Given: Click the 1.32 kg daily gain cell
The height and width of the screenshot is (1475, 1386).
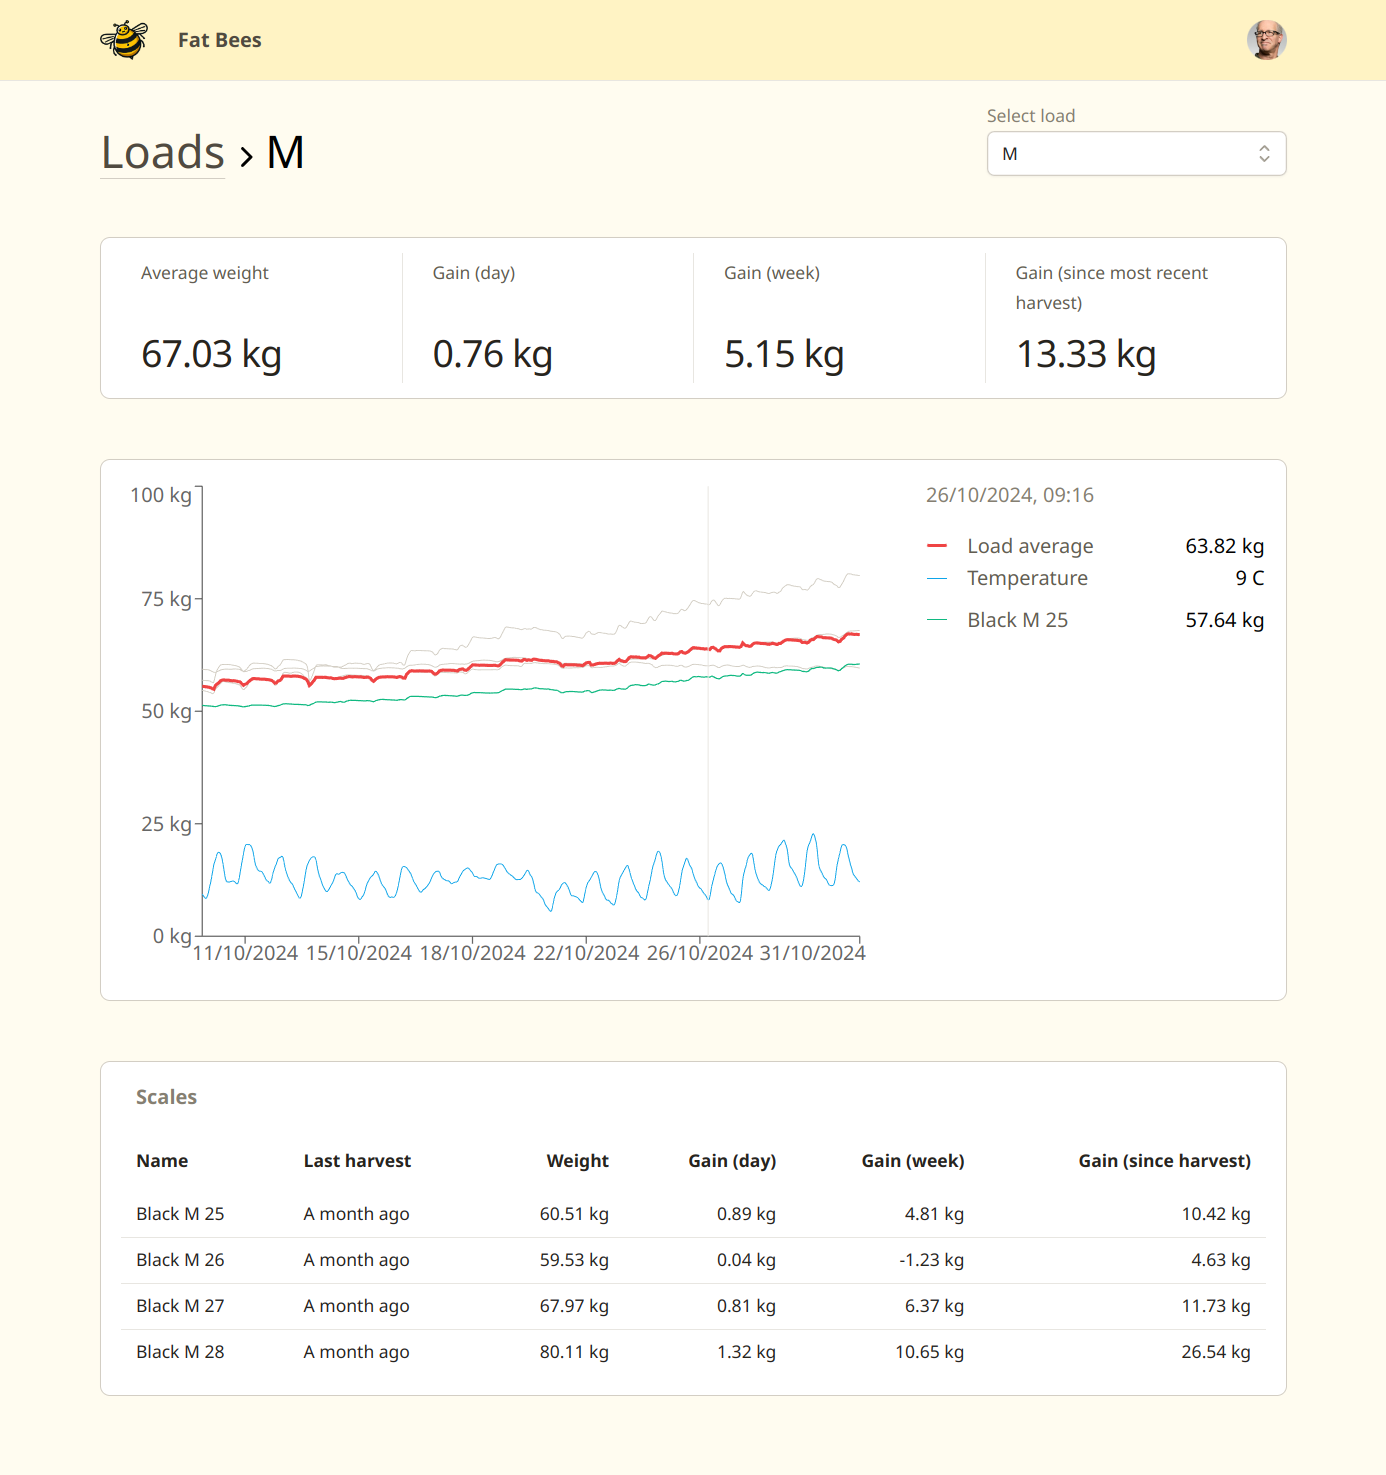Looking at the screenshot, I should coord(746,1352).
